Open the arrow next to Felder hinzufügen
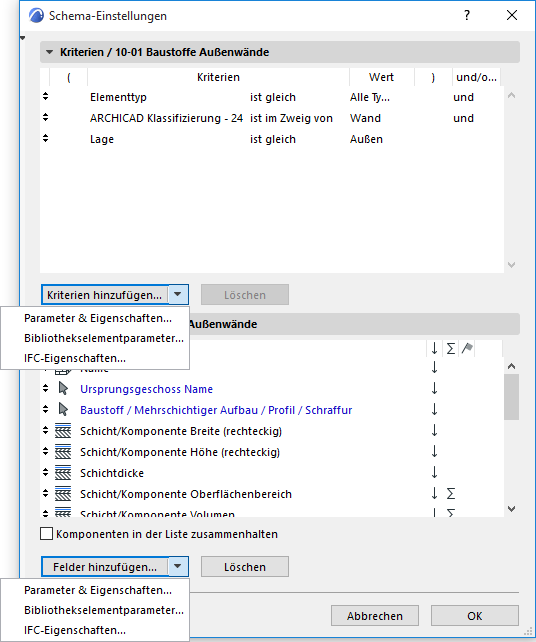This screenshot has height=642, width=536. point(178,566)
